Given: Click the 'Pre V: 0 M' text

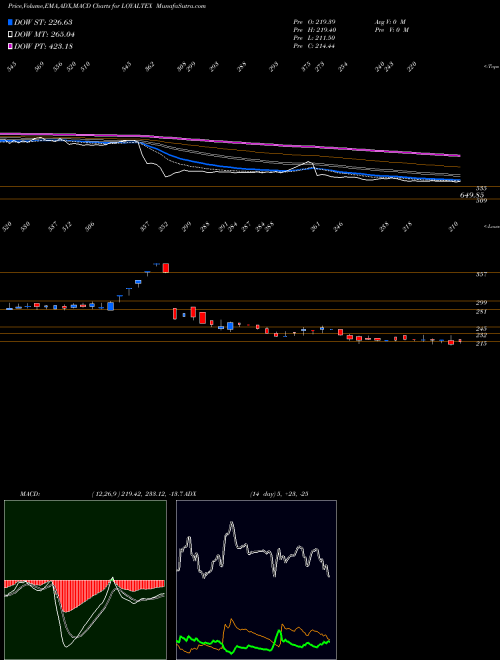Looking at the screenshot, I should click(391, 30).
